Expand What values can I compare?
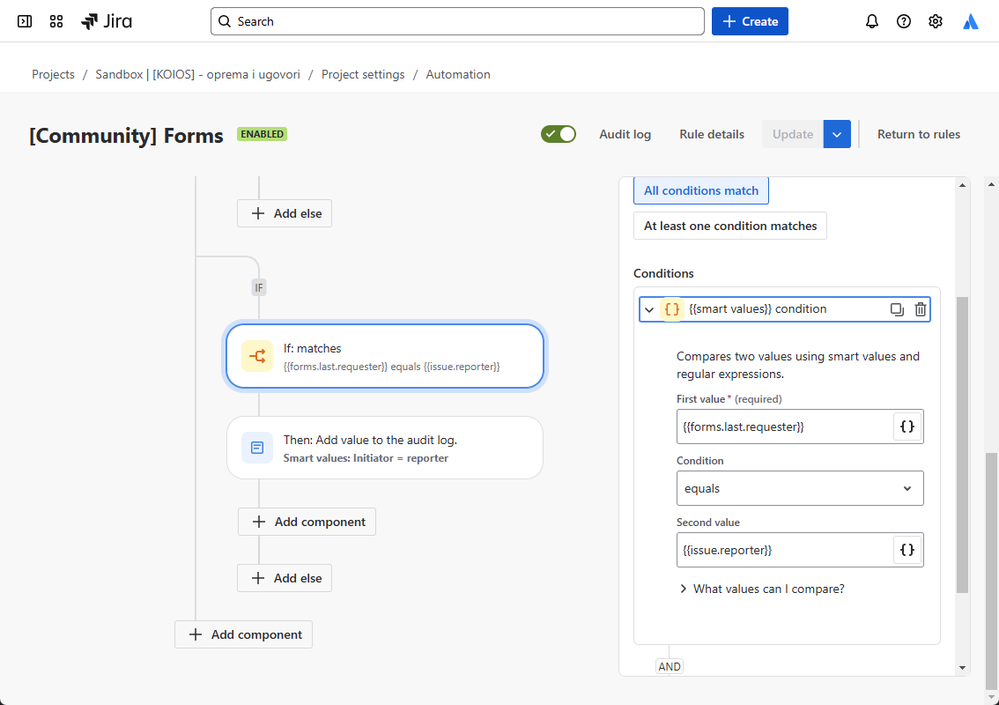Image resolution: width=999 pixels, height=705 pixels. point(762,589)
